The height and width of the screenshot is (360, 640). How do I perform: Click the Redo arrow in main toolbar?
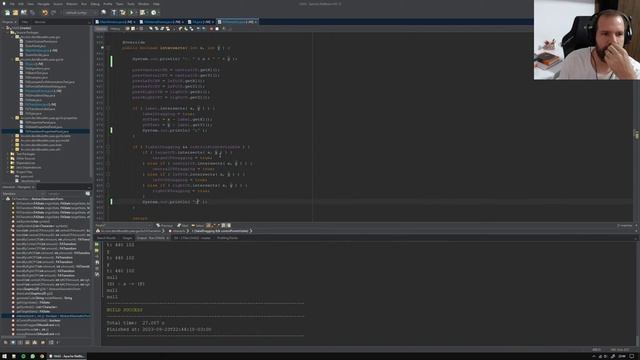(x=53, y=13)
